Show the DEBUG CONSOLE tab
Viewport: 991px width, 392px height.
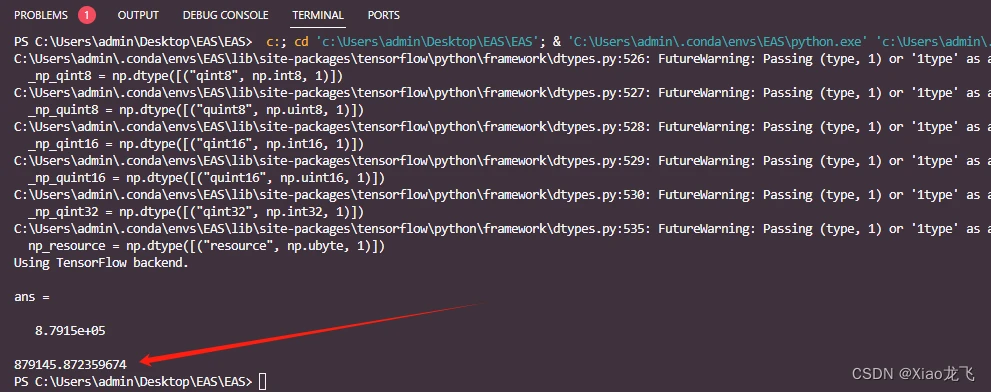(226, 15)
